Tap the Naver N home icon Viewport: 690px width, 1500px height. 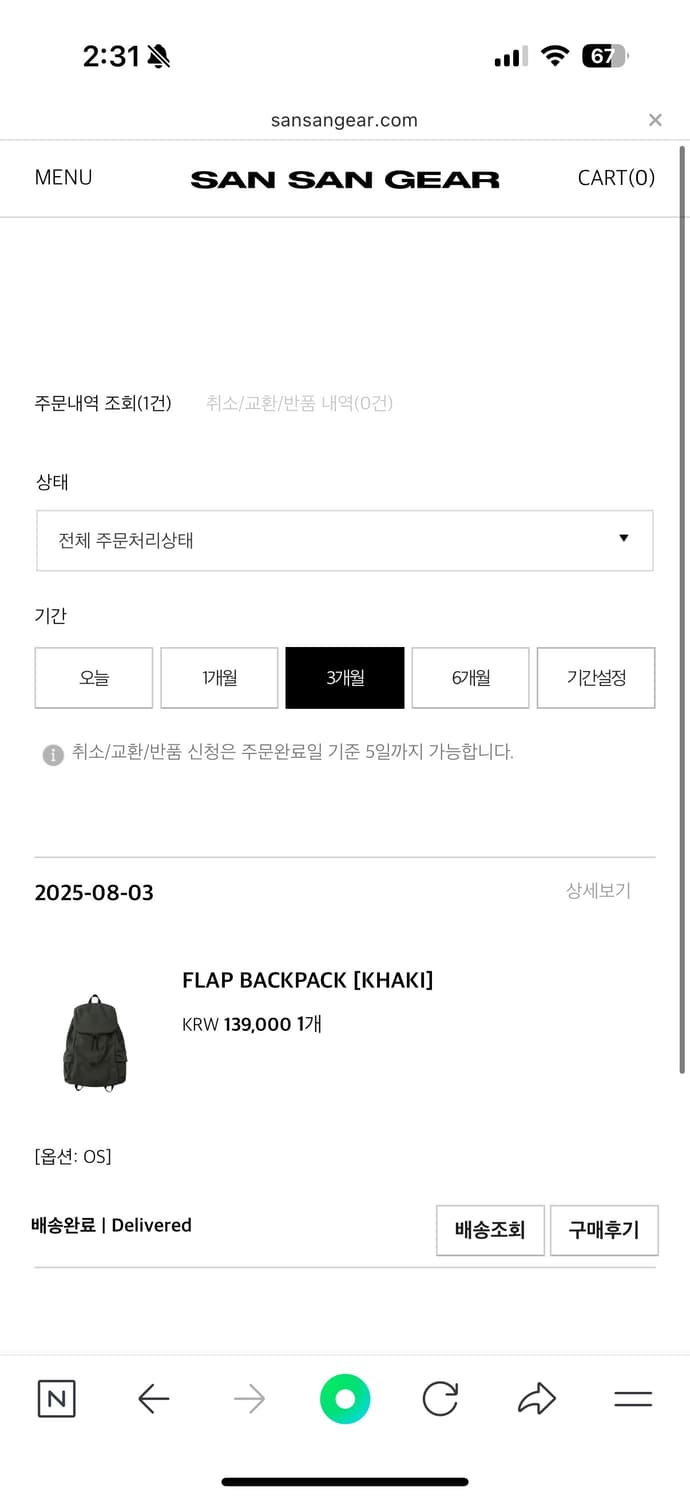coord(56,1399)
